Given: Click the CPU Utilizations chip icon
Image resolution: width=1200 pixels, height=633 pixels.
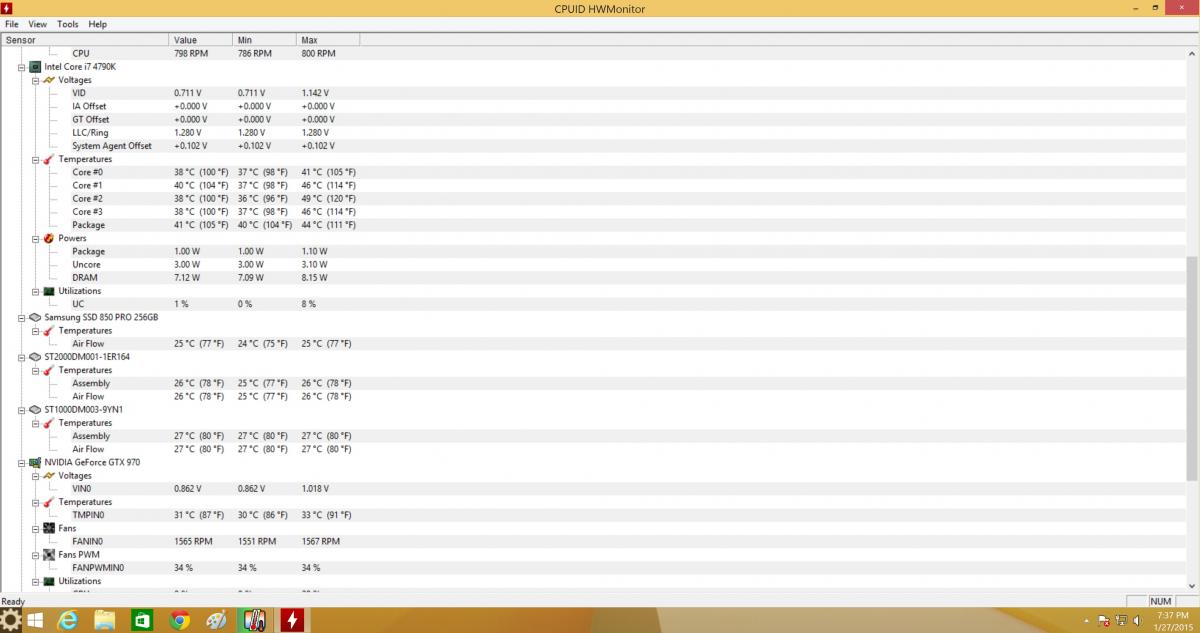Looking at the screenshot, I should pos(49,291).
